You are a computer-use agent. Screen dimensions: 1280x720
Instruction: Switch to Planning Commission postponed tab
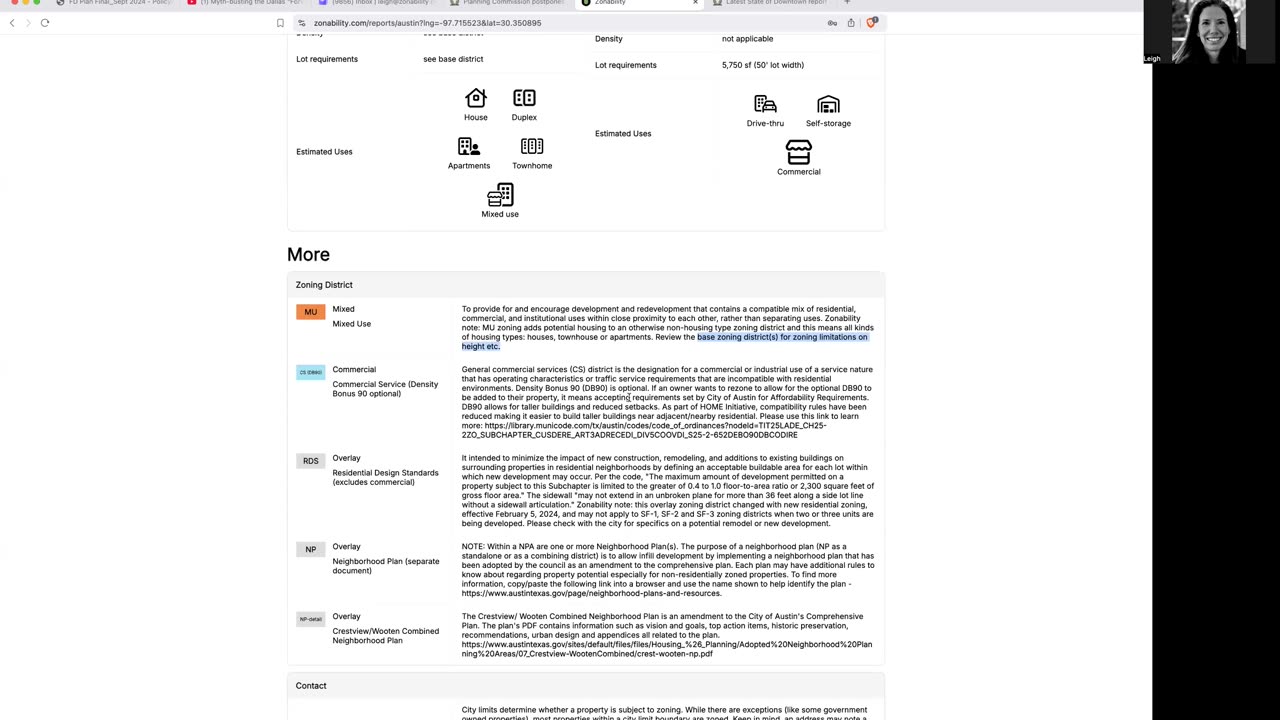click(509, 3)
